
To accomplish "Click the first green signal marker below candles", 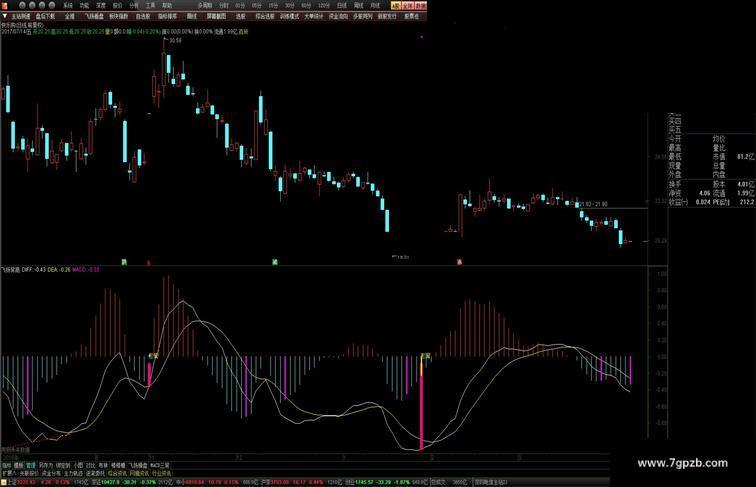I will point(124,262).
